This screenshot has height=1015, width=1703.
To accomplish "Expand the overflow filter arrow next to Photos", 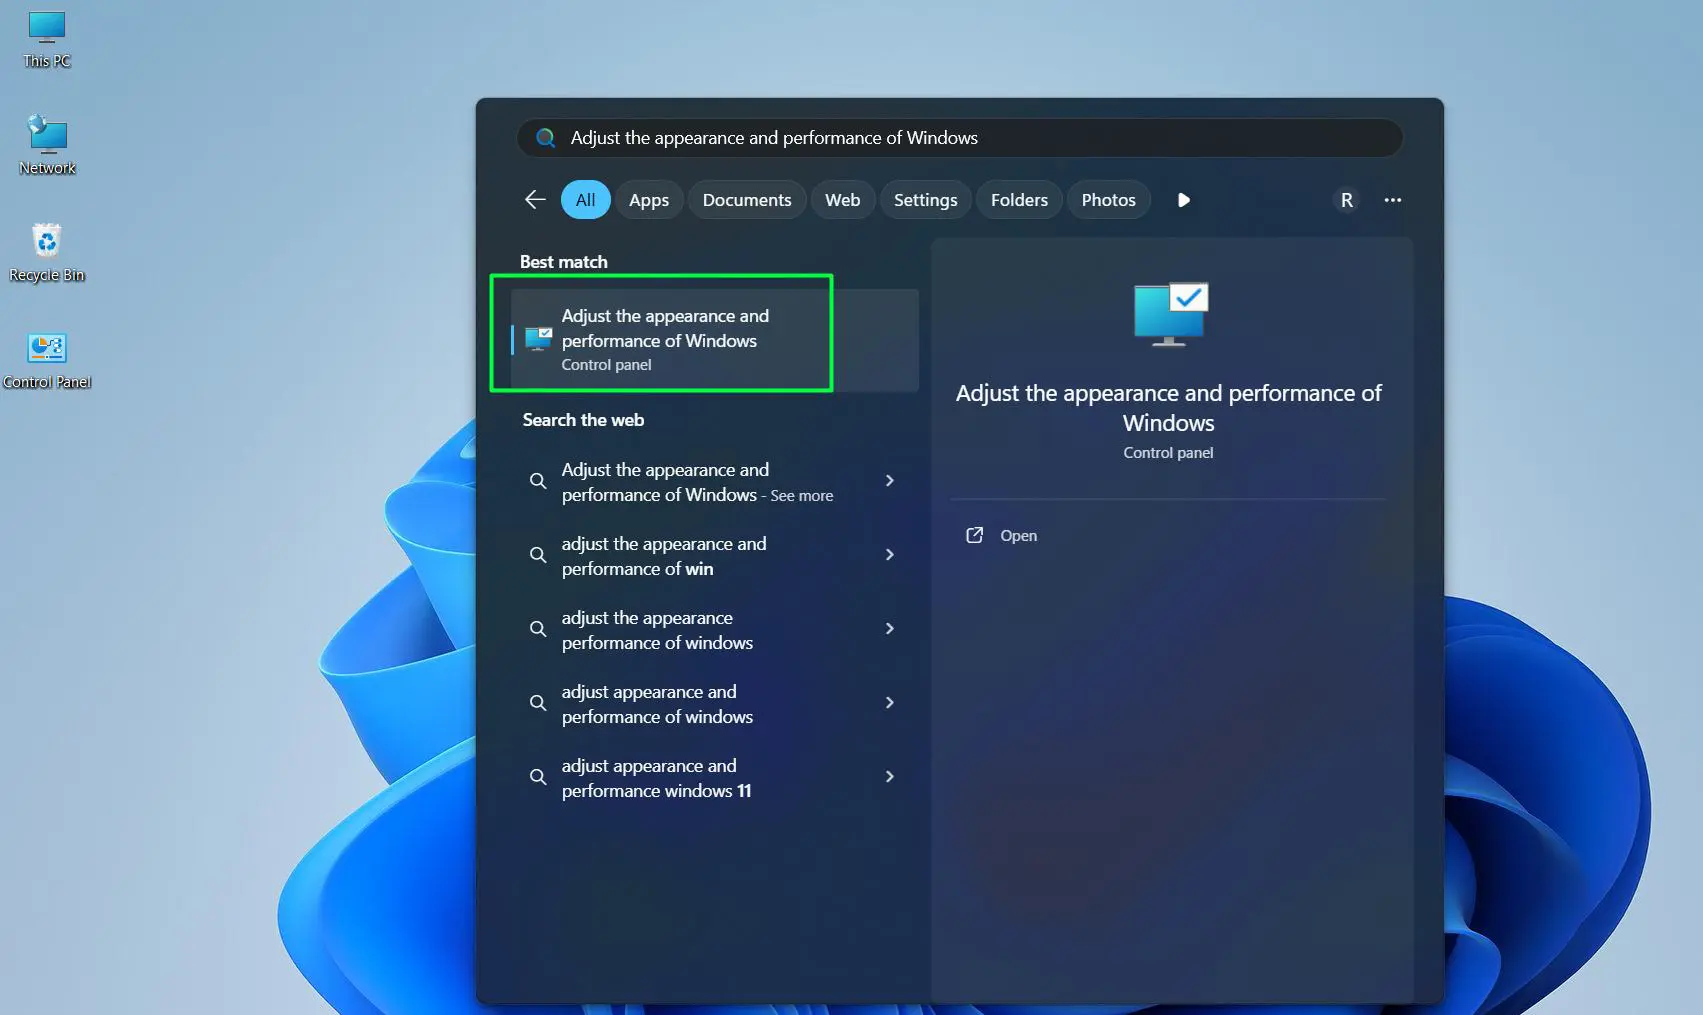I will click(x=1183, y=200).
